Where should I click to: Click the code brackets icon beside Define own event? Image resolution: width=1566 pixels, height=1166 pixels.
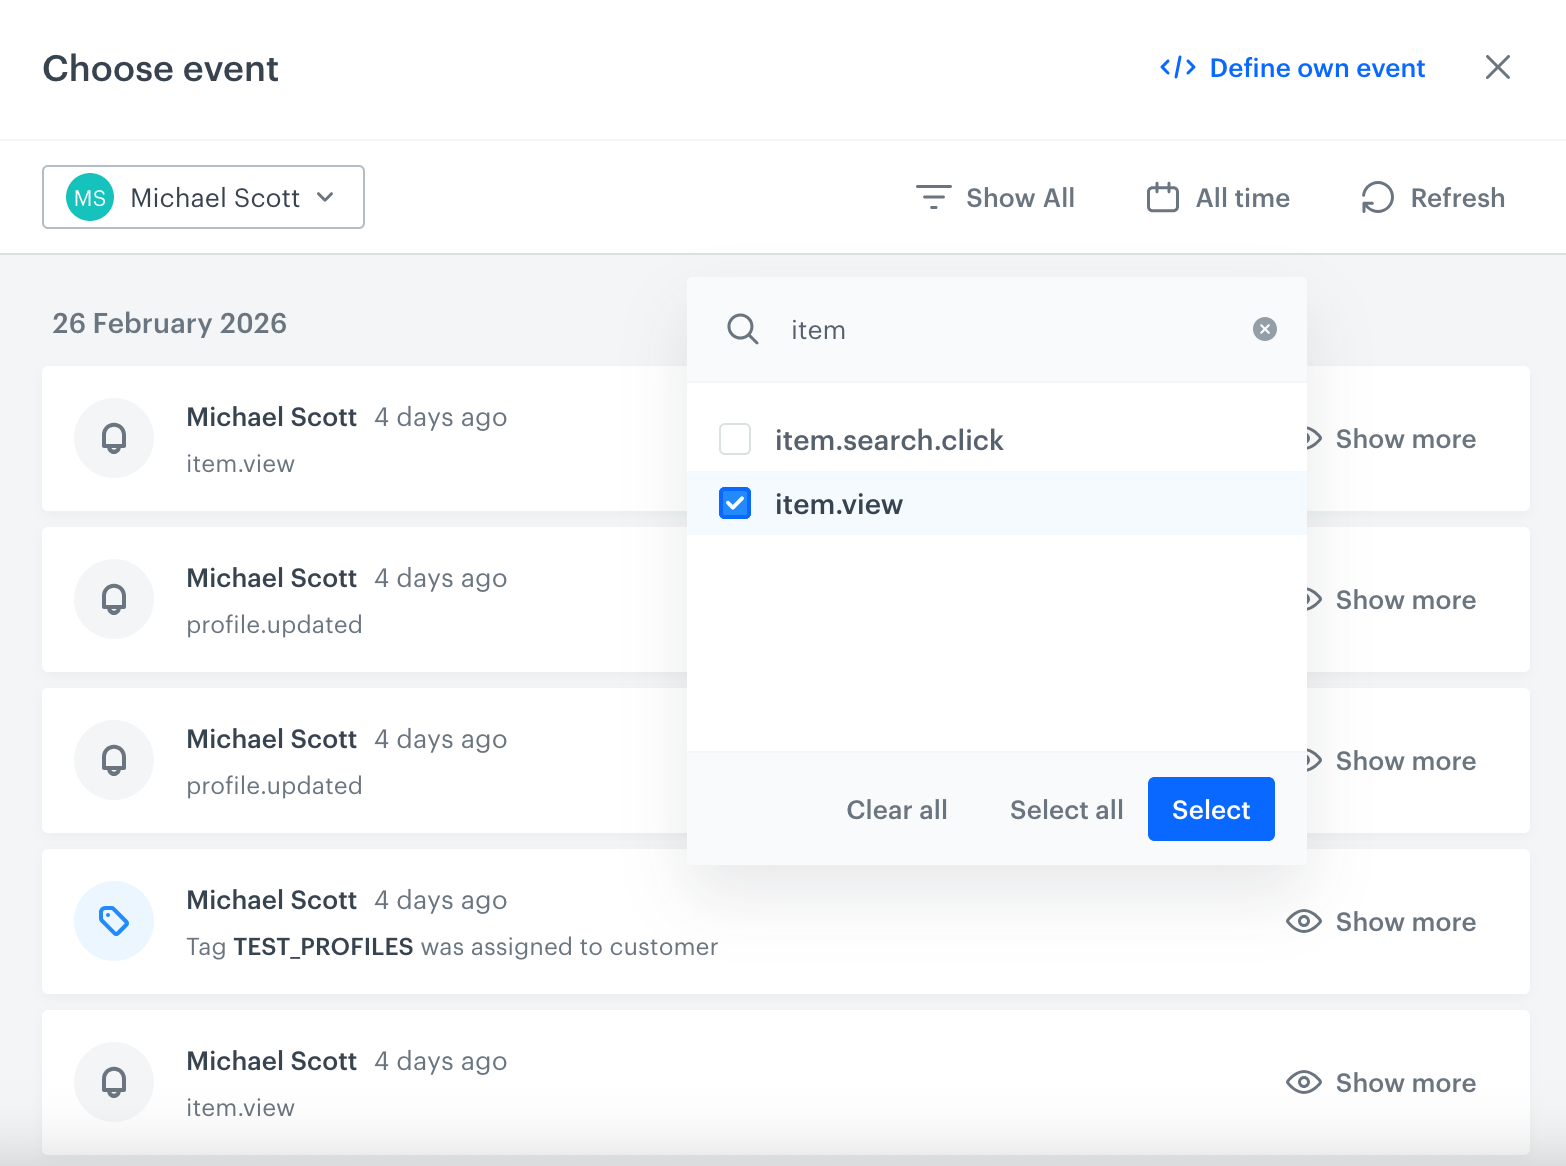point(1177,67)
